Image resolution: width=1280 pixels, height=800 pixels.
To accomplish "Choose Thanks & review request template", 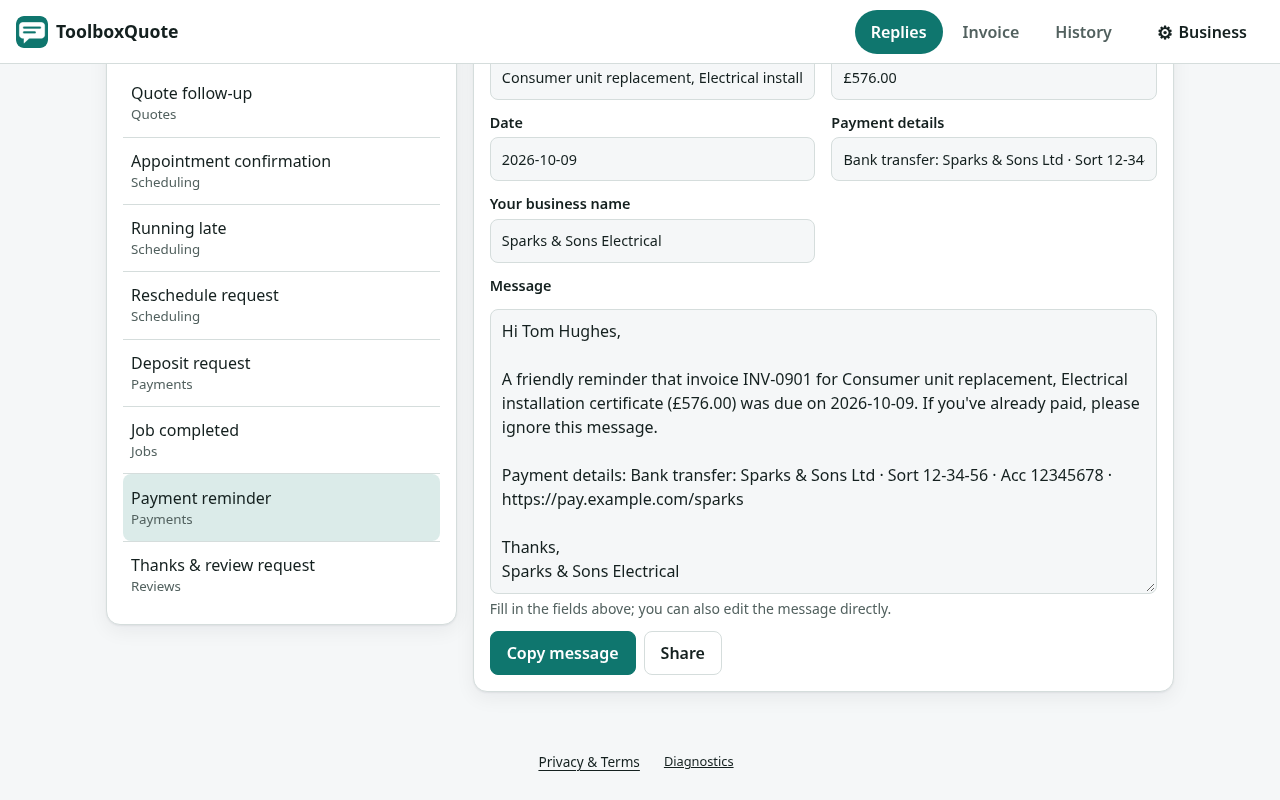I will click(x=281, y=575).
